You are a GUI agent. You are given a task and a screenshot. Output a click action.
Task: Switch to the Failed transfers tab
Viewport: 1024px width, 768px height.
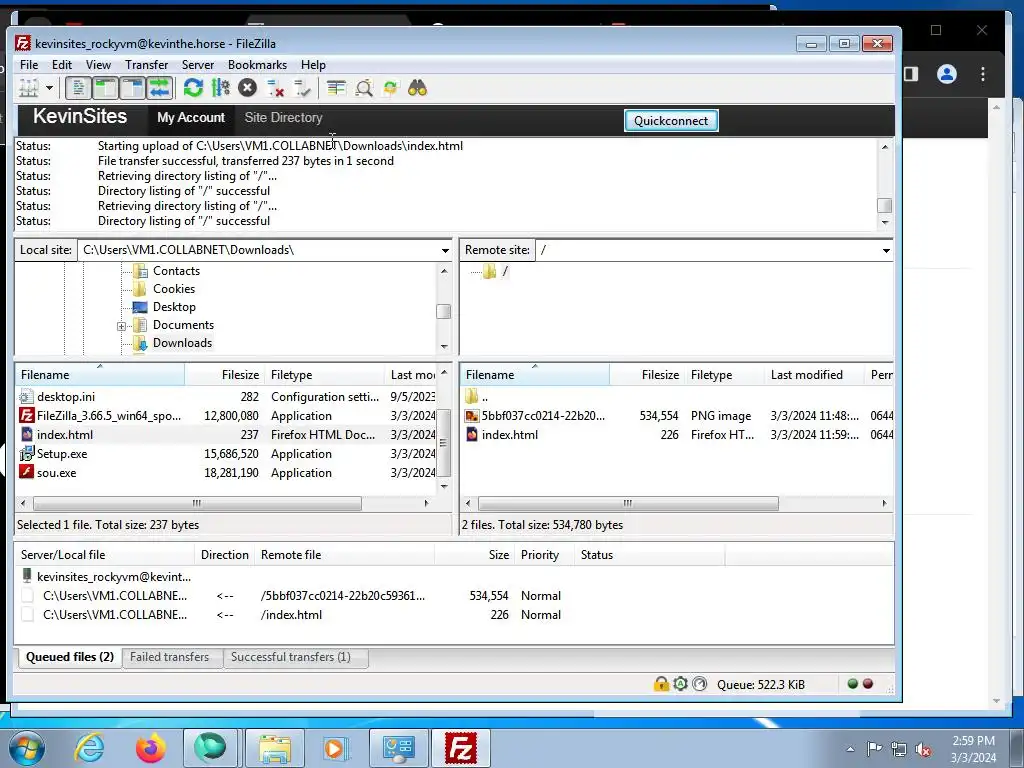[169, 657]
